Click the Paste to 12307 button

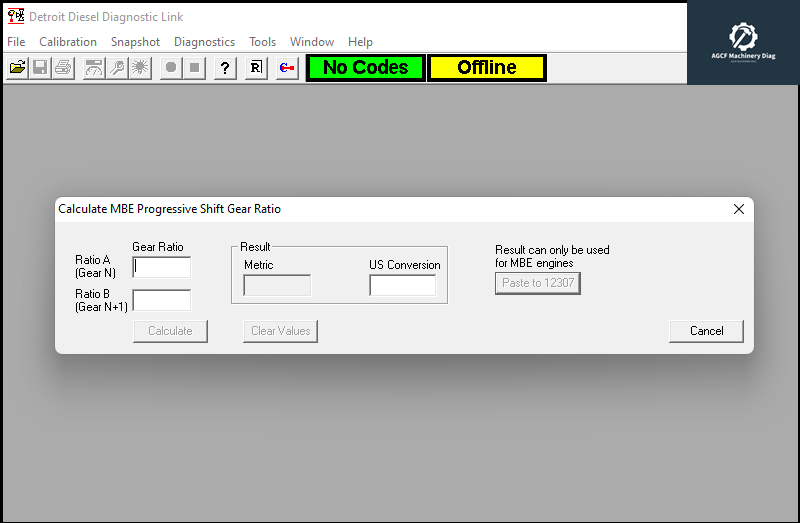[538, 283]
